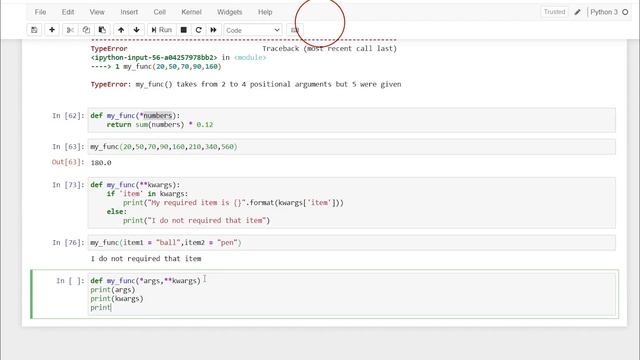Click the 'I do not required that item' print line

pyautogui.click(x=196, y=220)
